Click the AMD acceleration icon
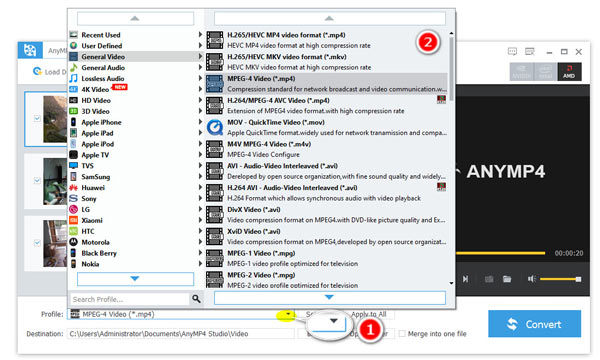This screenshot has height=360, width=600. (569, 72)
